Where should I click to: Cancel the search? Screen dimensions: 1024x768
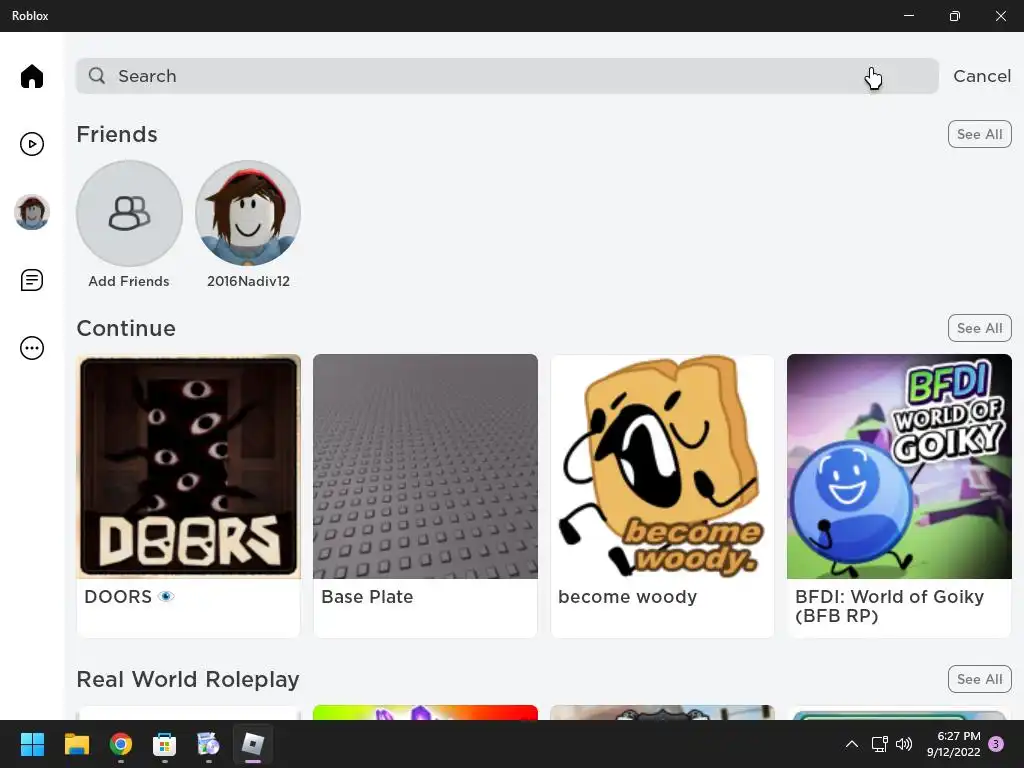(982, 76)
